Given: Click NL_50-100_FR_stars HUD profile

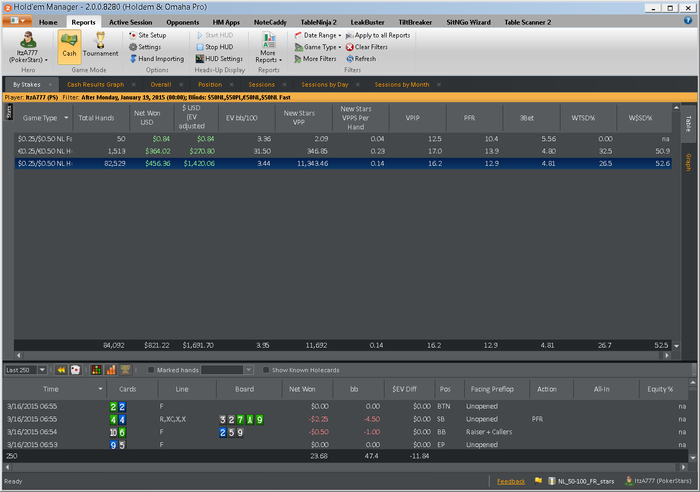Looking at the screenshot, I should click(x=582, y=481).
